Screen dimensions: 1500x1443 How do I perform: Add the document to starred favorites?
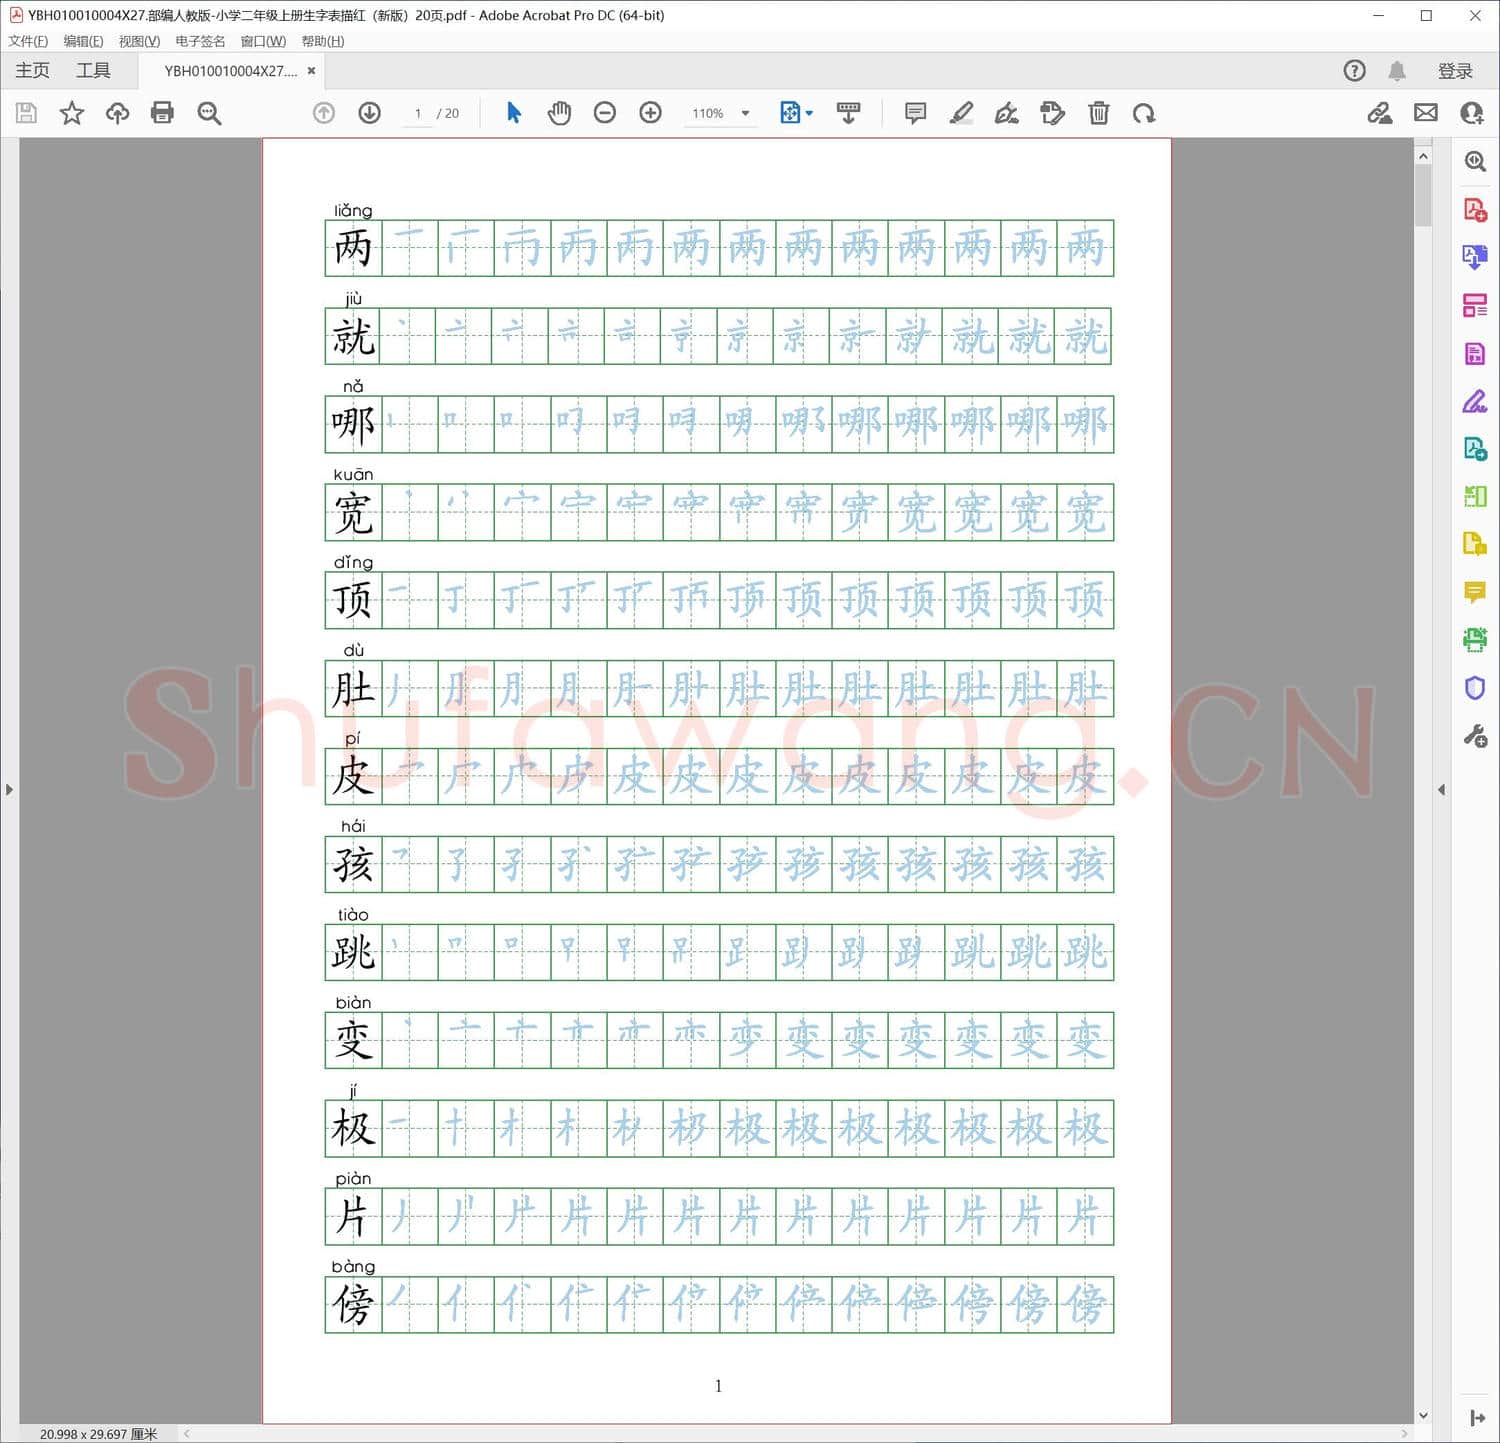pyautogui.click(x=71, y=113)
